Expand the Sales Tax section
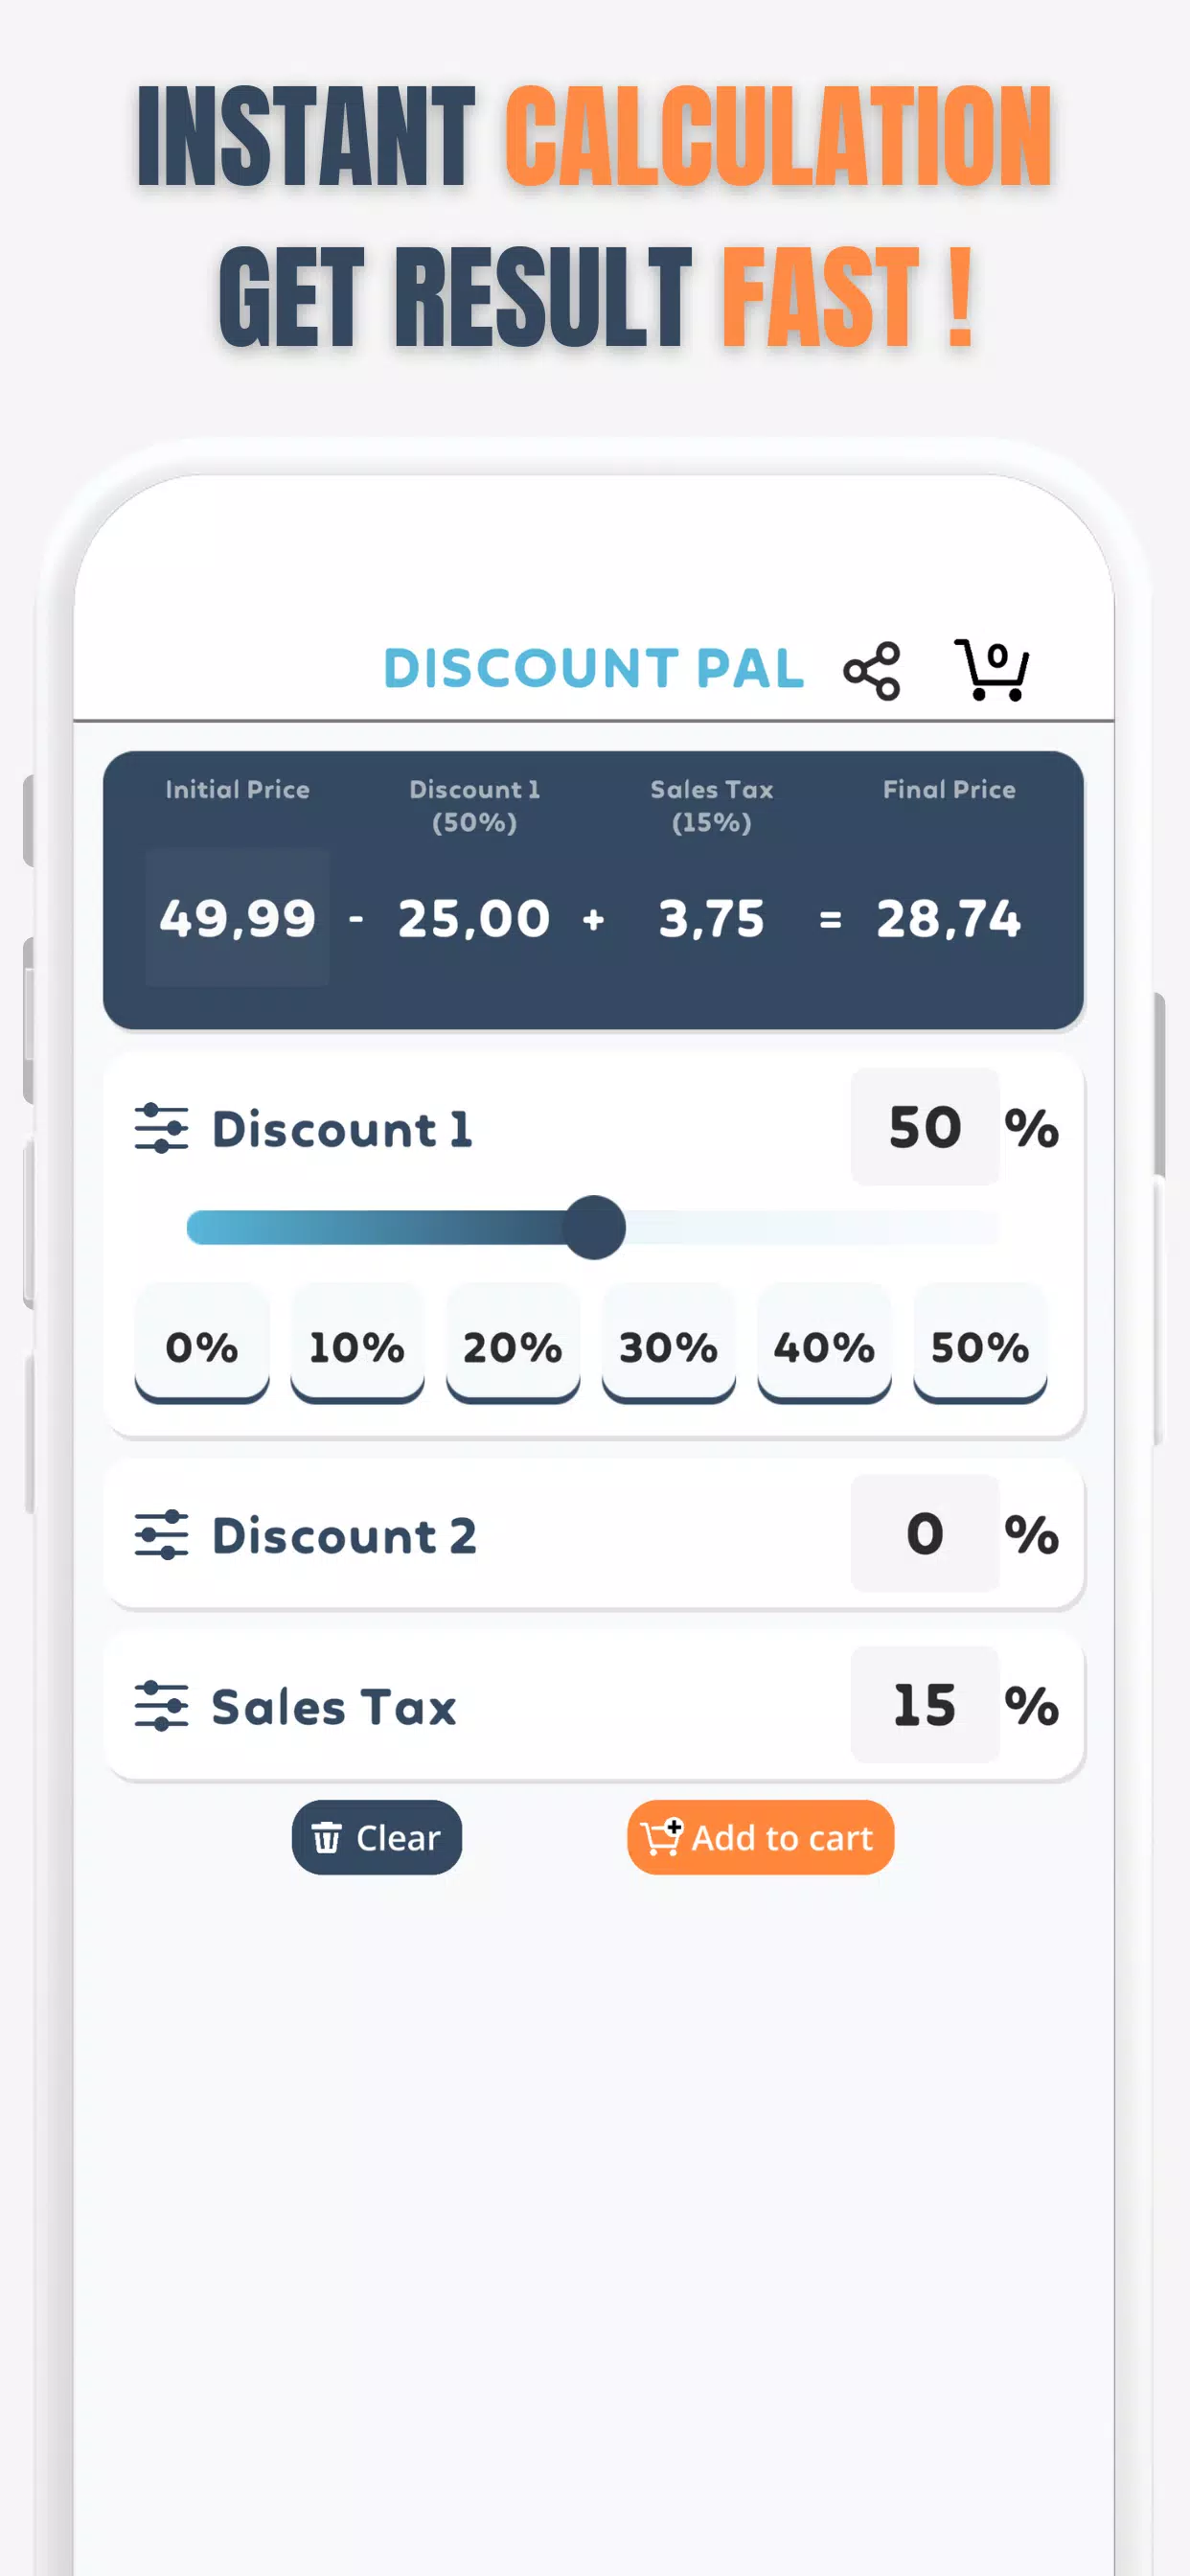Image resolution: width=1190 pixels, height=2576 pixels. click(x=334, y=1705)
